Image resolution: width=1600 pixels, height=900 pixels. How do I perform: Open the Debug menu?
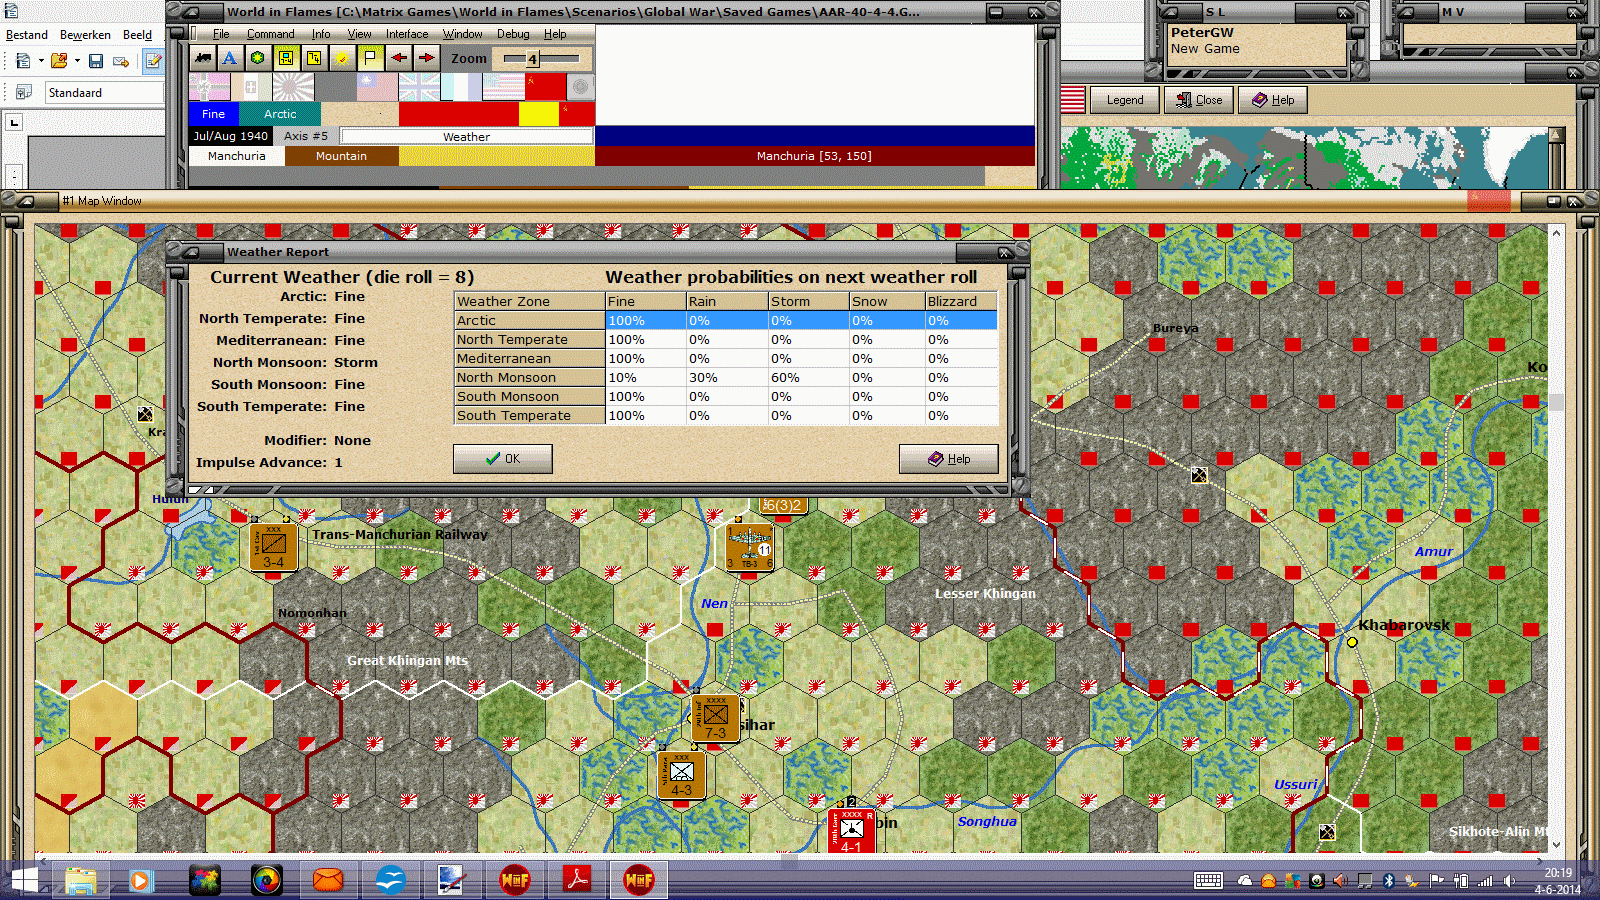513,34
